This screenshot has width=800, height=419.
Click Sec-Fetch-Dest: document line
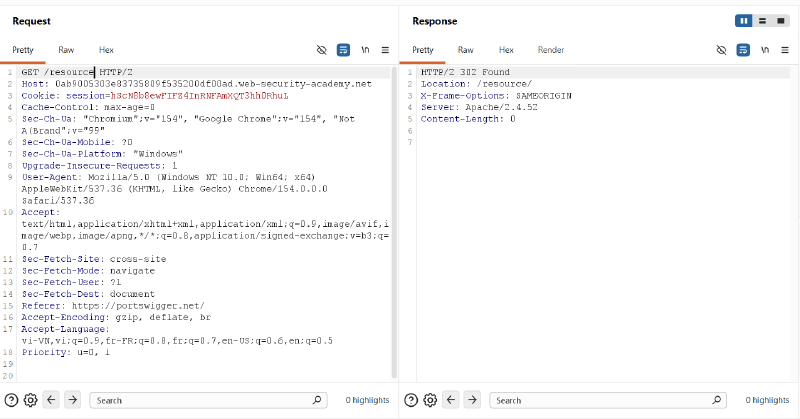[88, 294]
